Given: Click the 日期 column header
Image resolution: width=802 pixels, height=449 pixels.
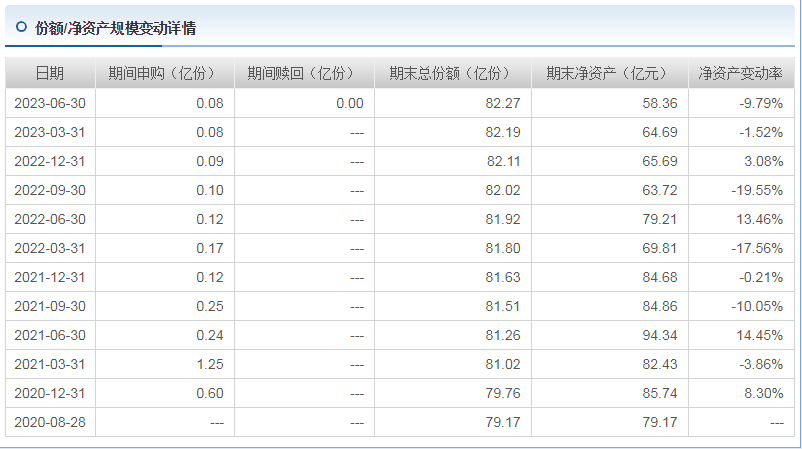Looking at the screenshot, I should click(x=50, y=74).
